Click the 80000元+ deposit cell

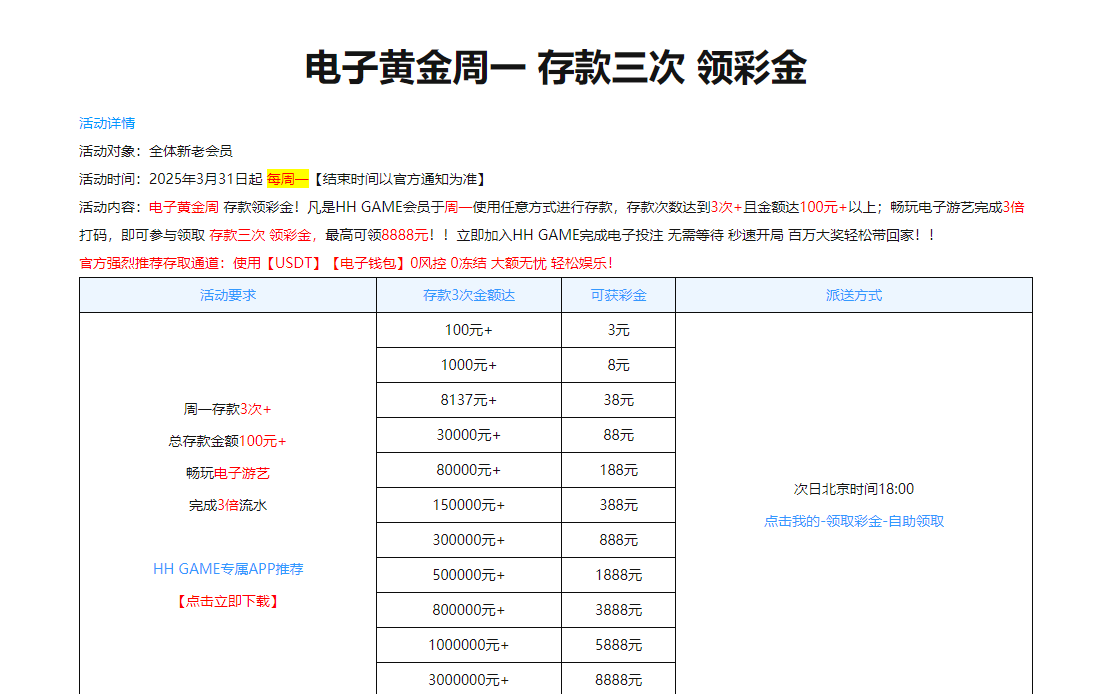click(469, 470)
